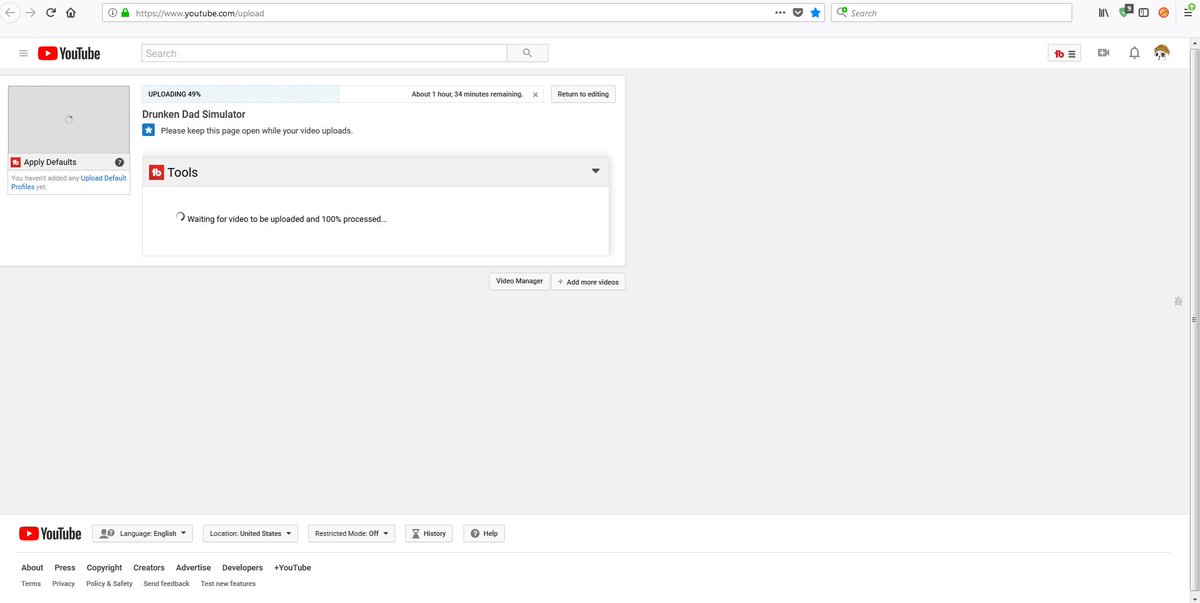1200x603 pixels.
Task: Click the browser back arrow
Action: click(x=10, y=13)
